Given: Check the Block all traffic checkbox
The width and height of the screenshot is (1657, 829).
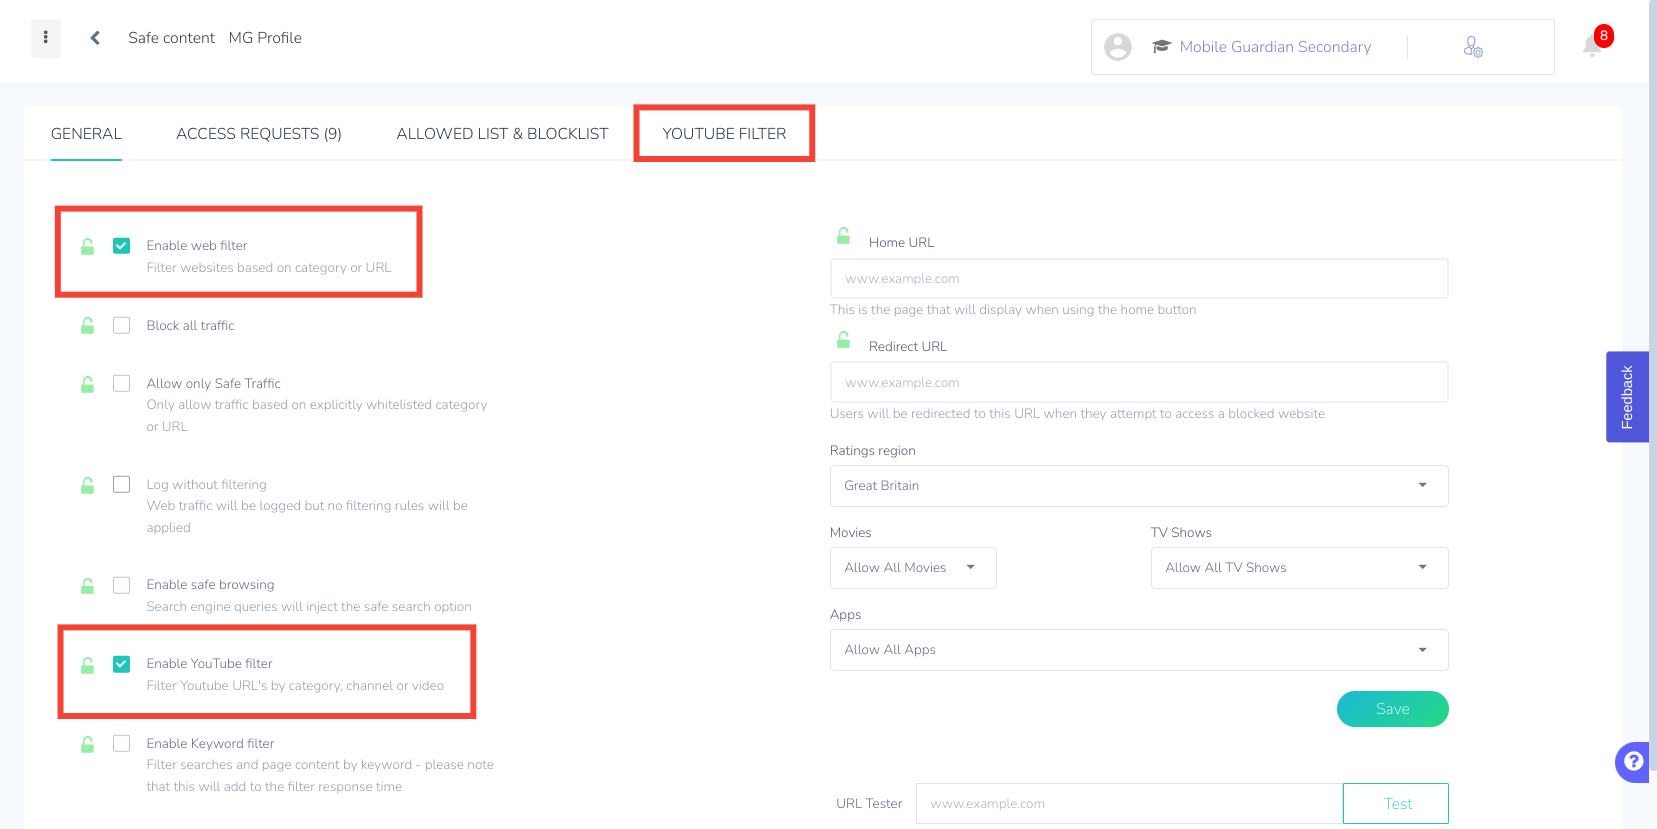Looking at the screenshot, I should (122, 325).
